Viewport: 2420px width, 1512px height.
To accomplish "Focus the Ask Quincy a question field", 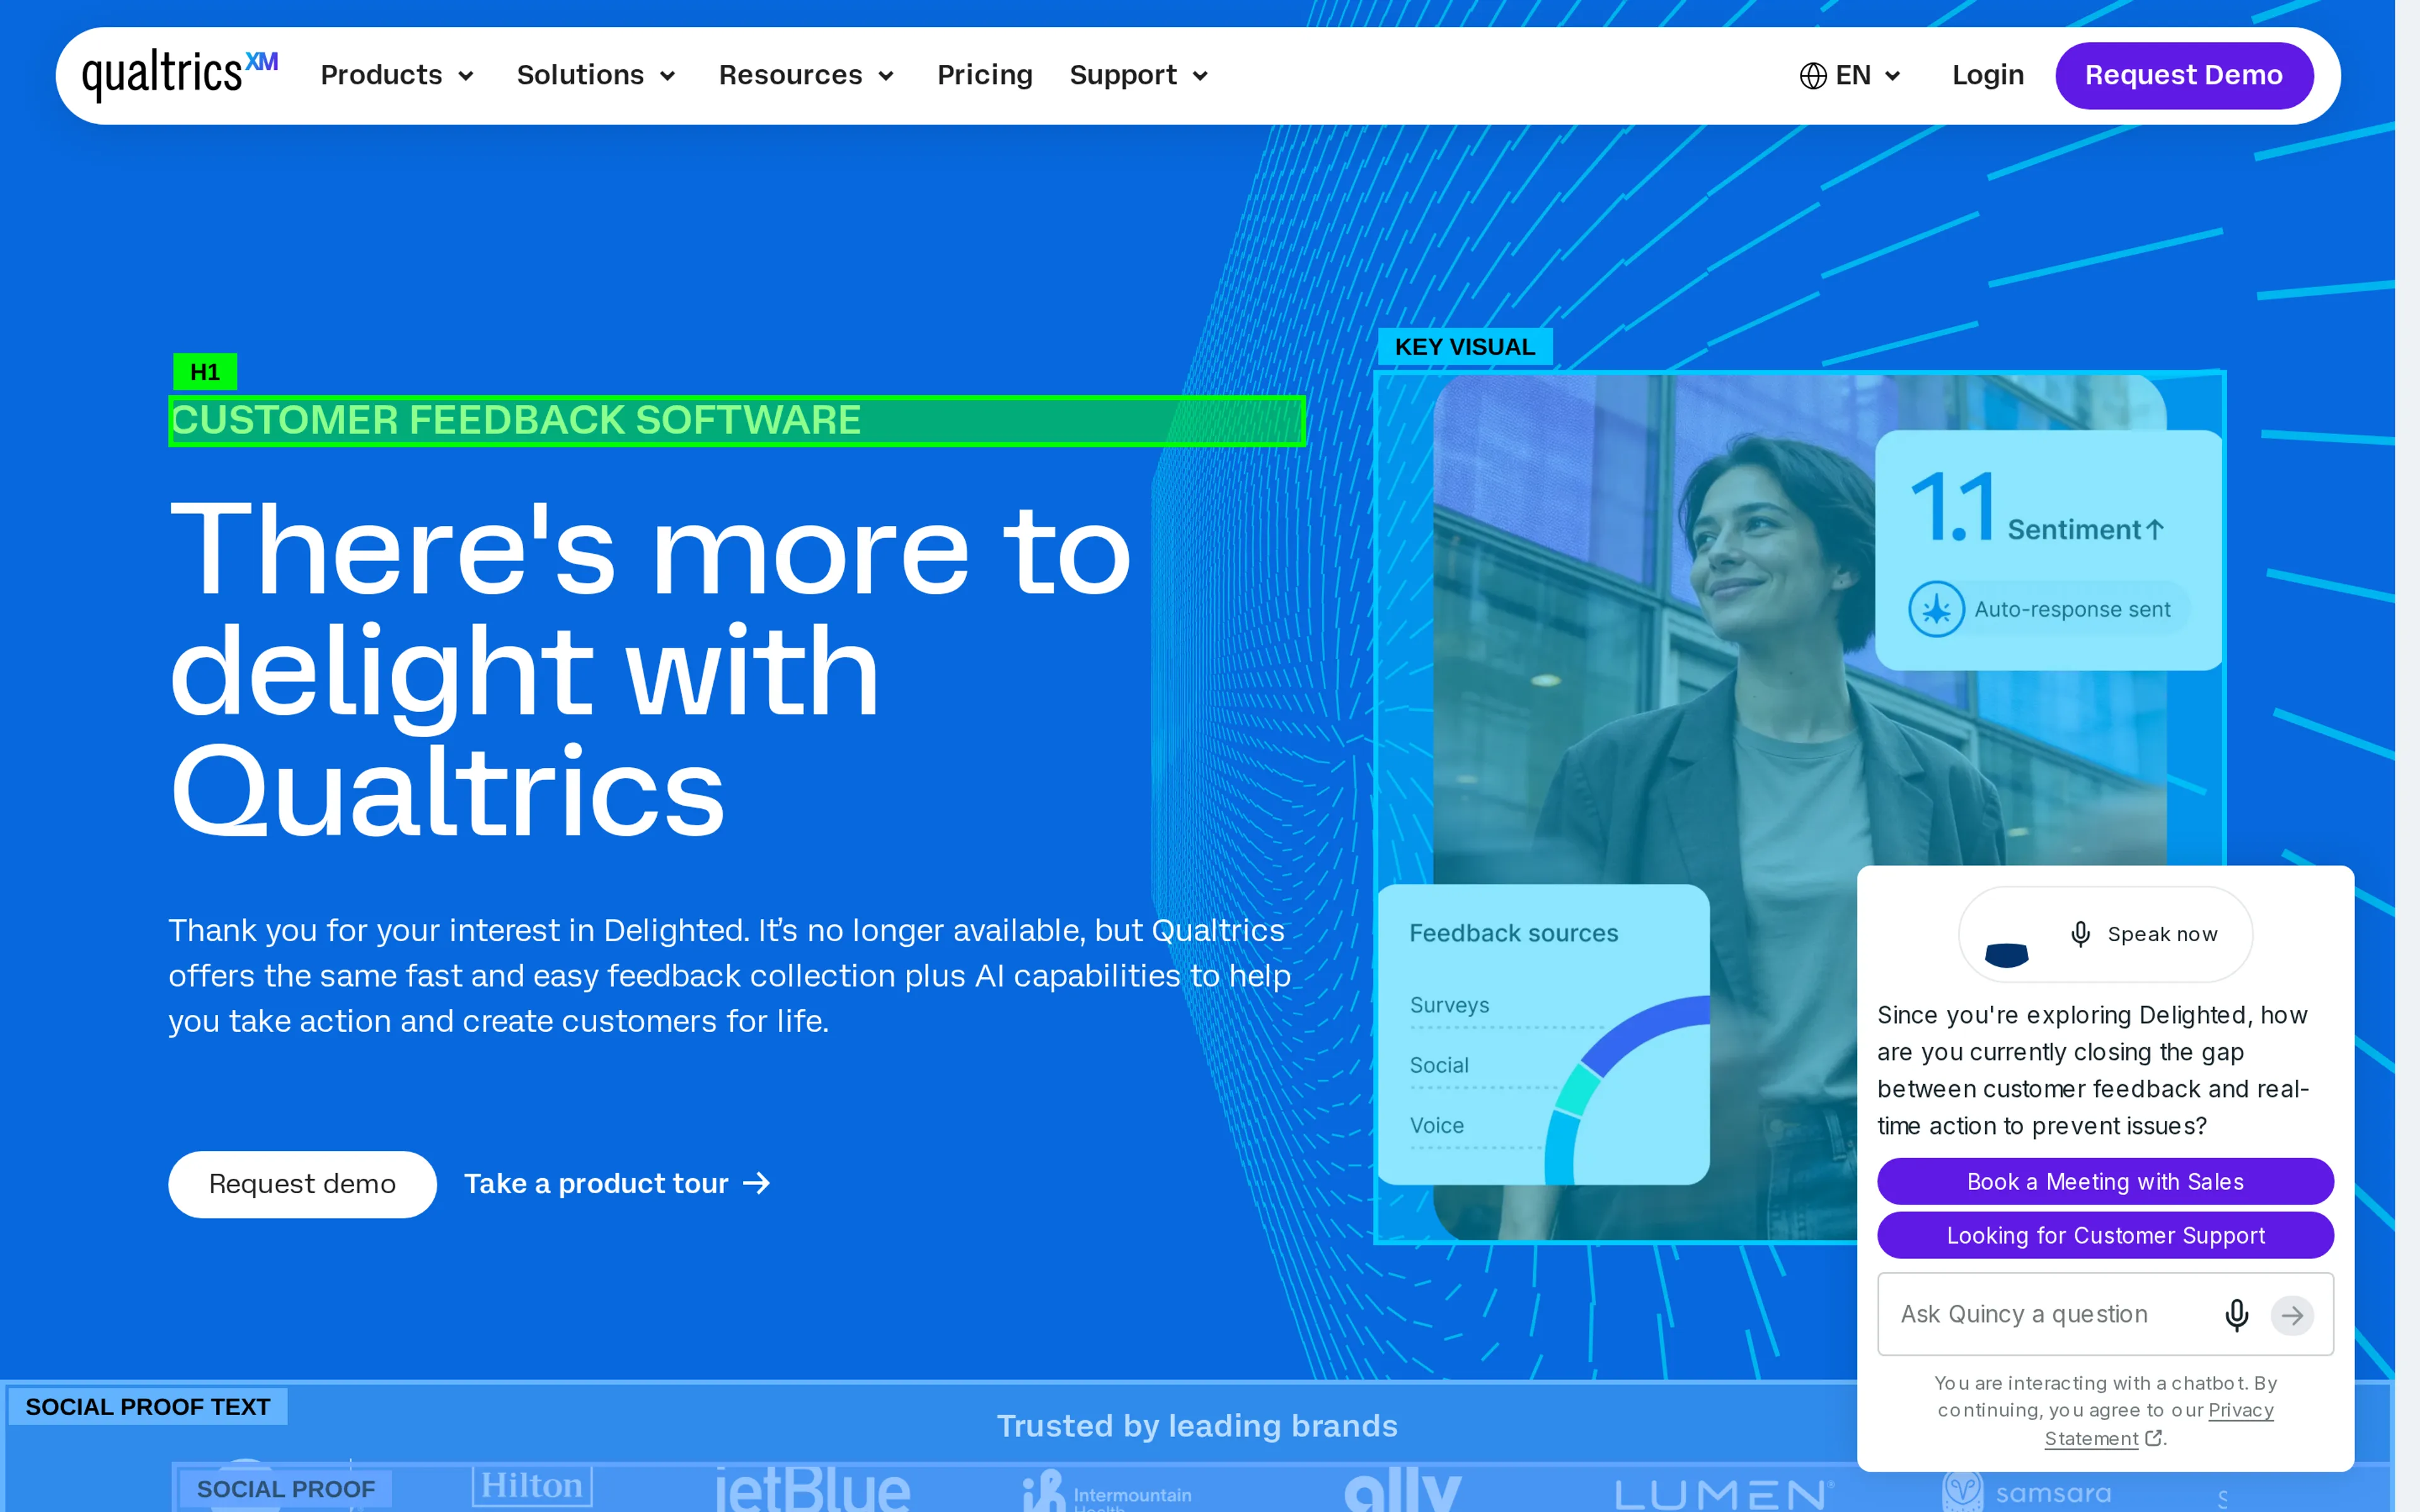I will click(x=2105, y=1314).
